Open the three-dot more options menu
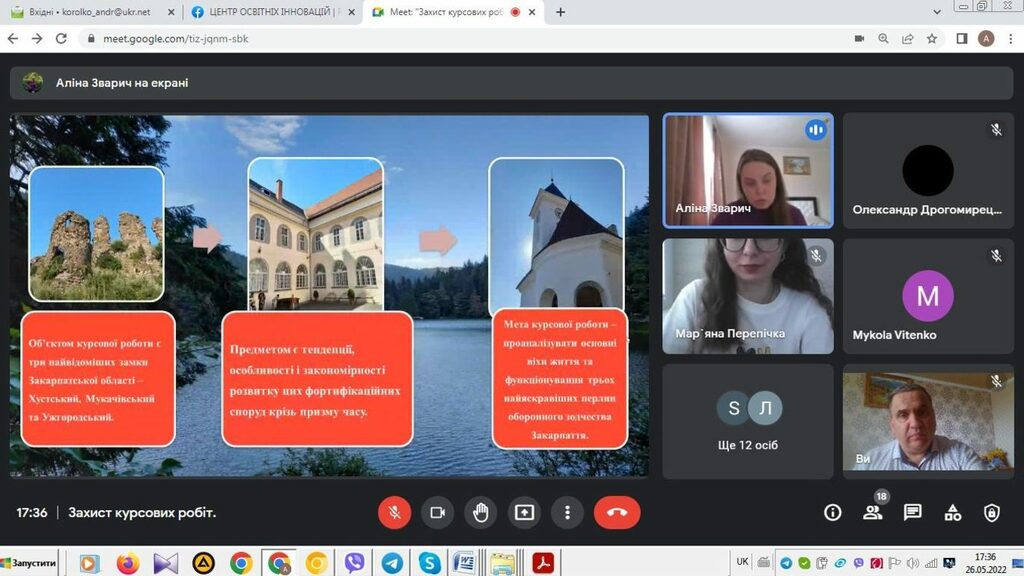This screenshot has width=1024, height=576. 567,512
